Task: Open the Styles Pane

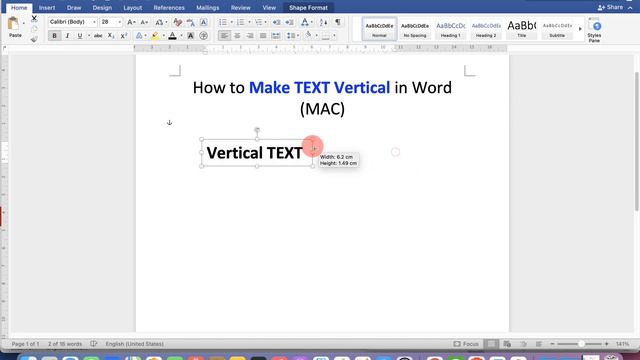Action: (x=595, y=30)
